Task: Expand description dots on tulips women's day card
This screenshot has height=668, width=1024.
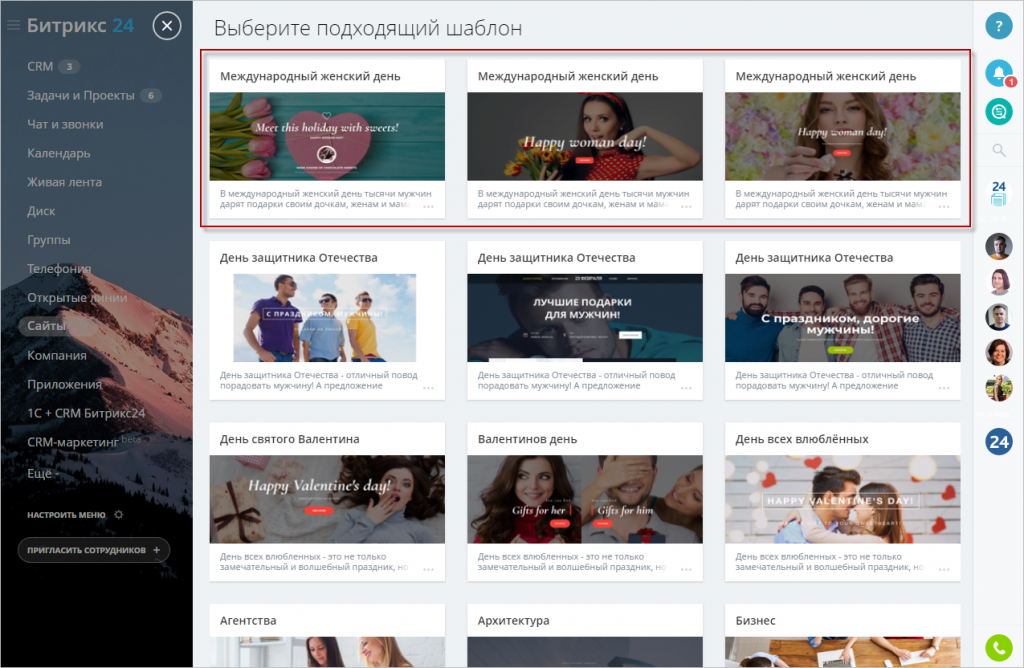Action: 428,206
